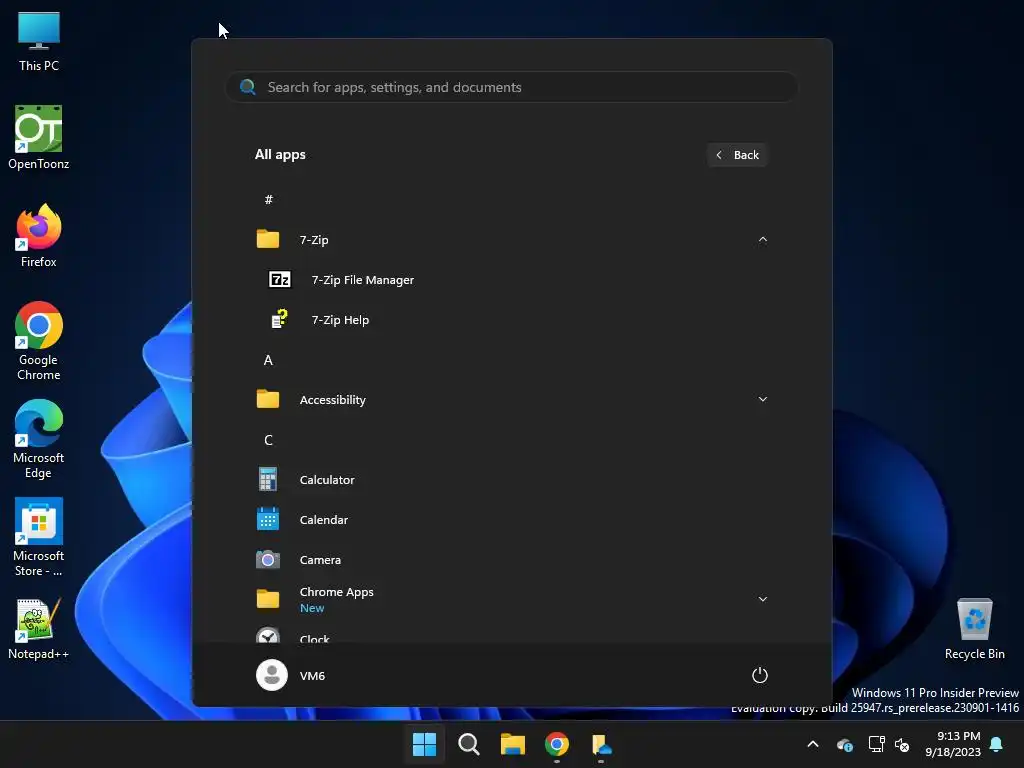Select the Microsoft Edge desktop shortcut
This screenshot has width=1024, height=768.
pos(39,439)
